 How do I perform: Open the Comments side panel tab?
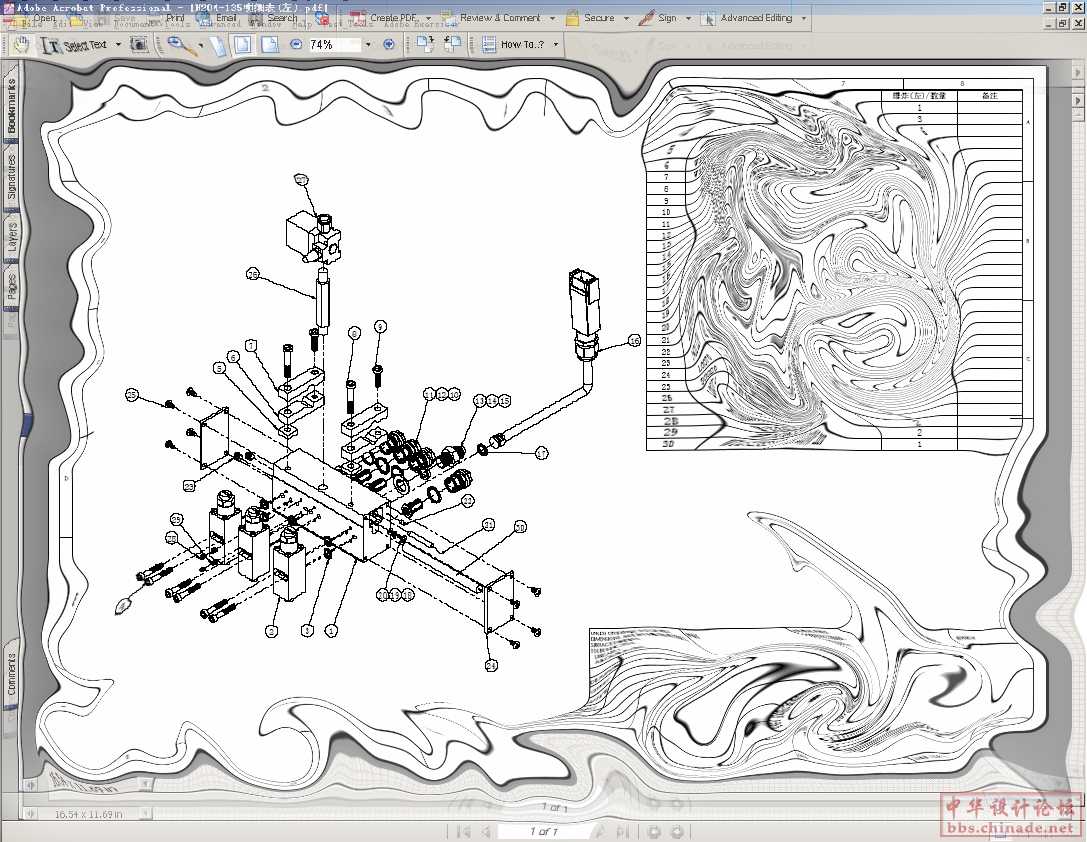pyautogui.click(x=12, y=674)
